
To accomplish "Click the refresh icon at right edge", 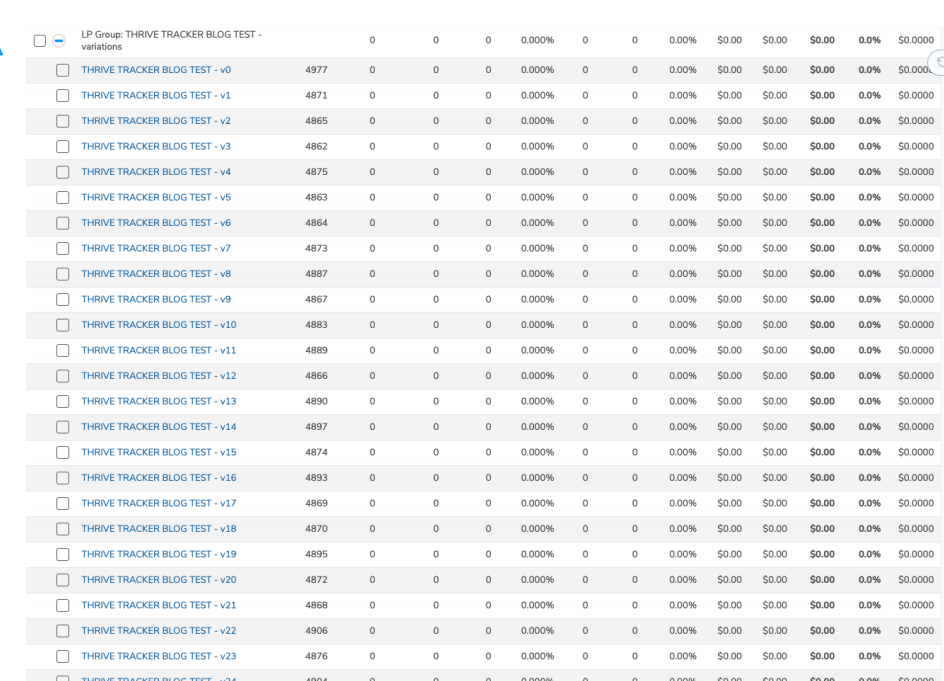I will 939,62.
